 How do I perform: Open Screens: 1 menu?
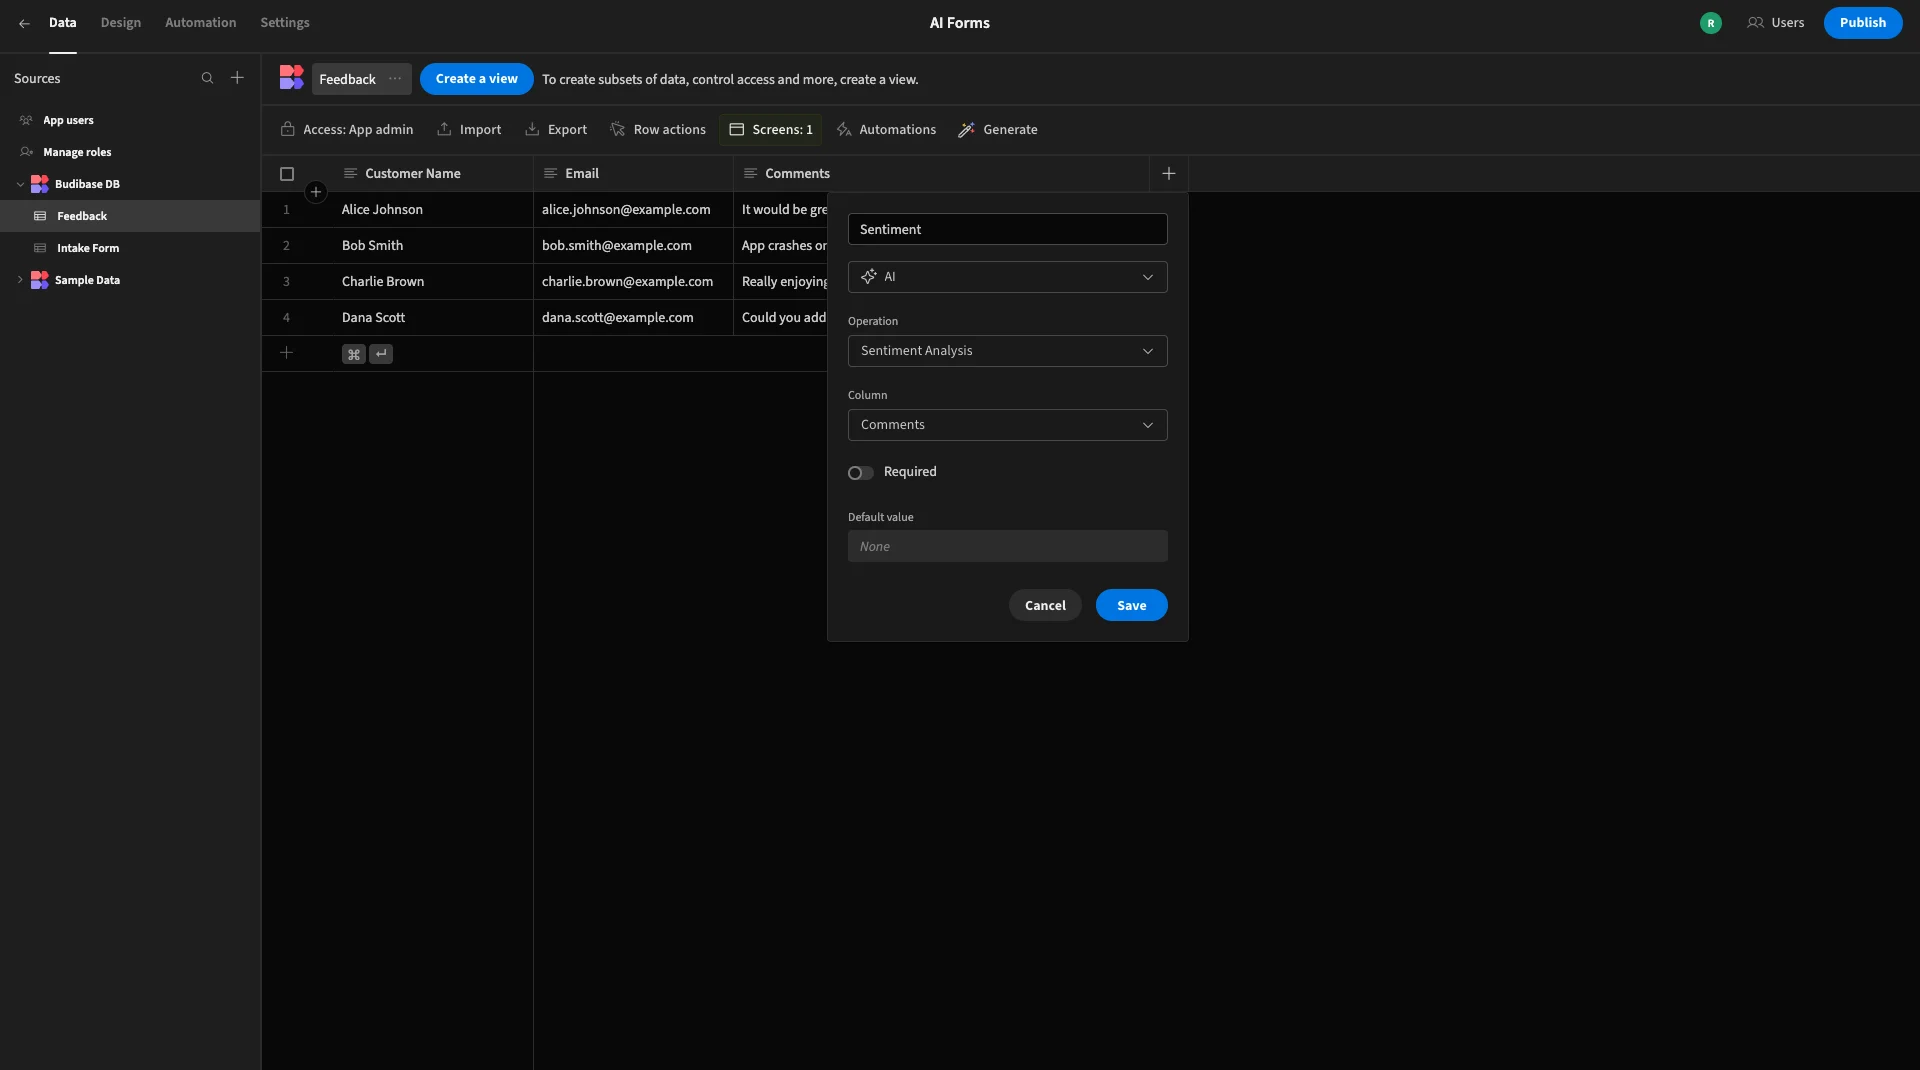coord(770,130)
